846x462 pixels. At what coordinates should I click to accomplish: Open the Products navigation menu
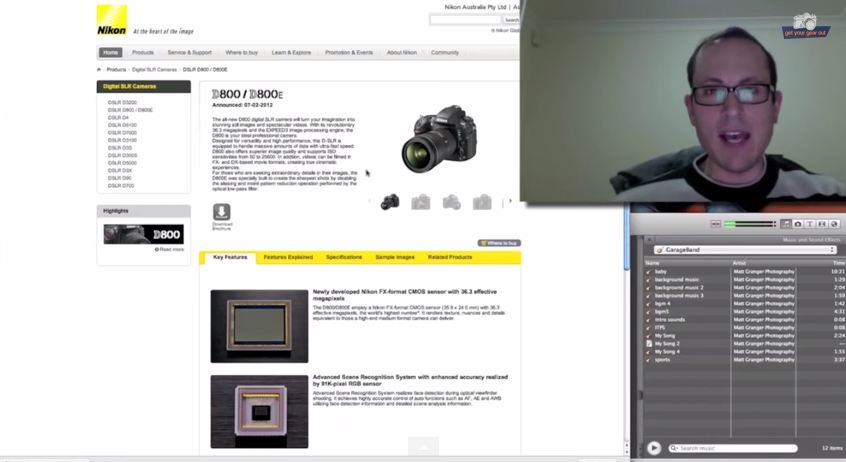pyautogui.click(x=143, y=52)
